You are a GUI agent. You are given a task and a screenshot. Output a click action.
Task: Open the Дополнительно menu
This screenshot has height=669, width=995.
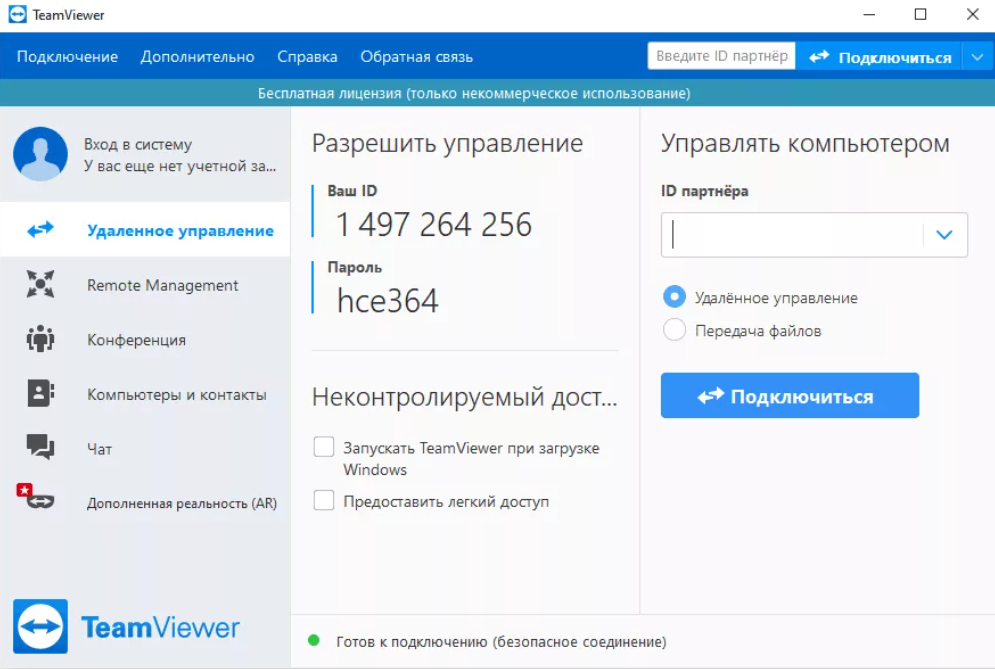(197, 56)
